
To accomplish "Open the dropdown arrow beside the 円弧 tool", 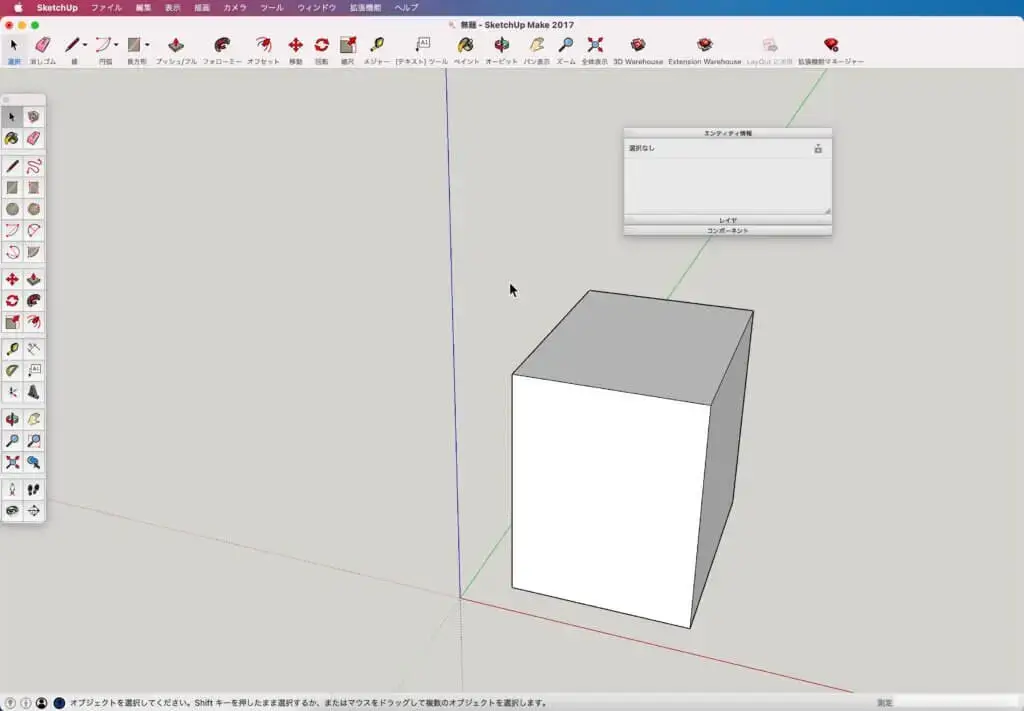I will [116, 45].
